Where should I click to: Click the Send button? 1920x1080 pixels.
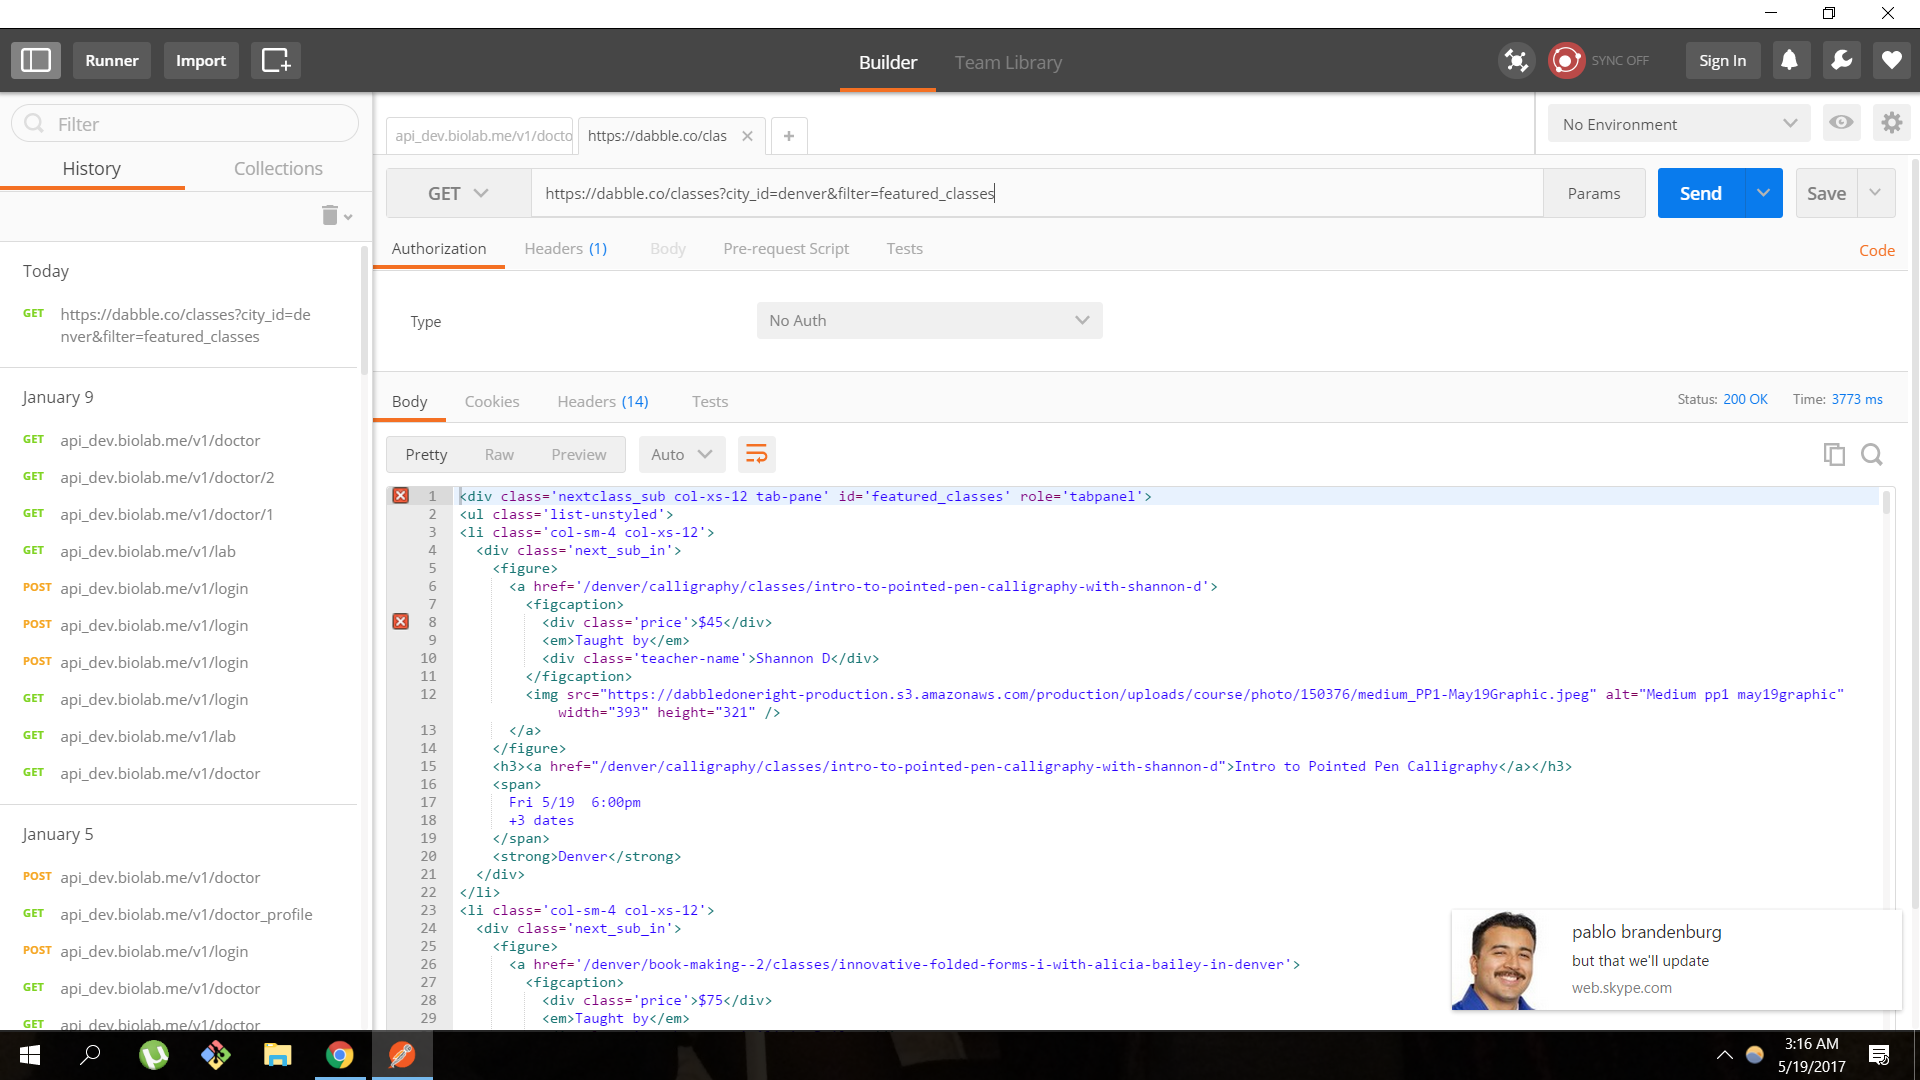pos(1701,193)
